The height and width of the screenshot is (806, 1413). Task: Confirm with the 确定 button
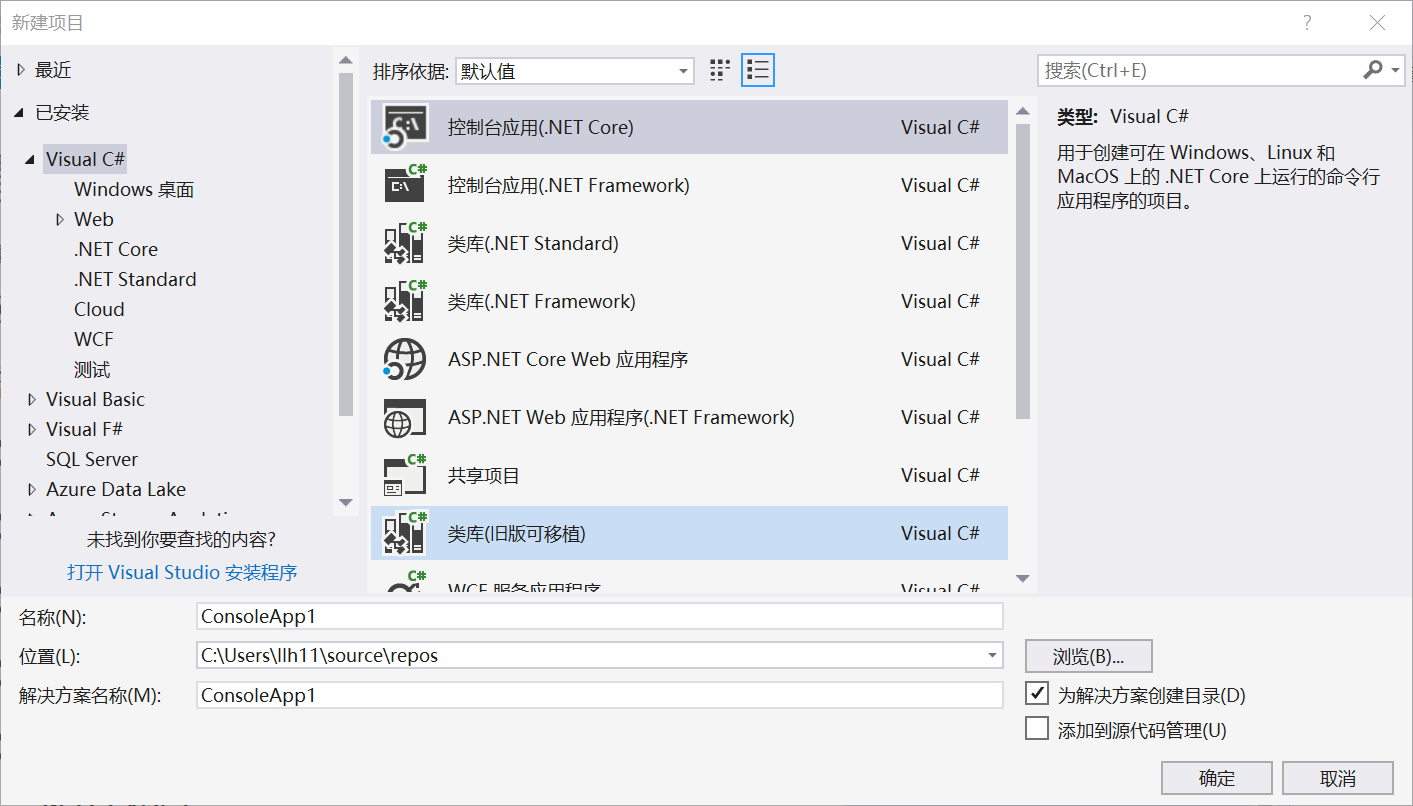click(1217, 778)
